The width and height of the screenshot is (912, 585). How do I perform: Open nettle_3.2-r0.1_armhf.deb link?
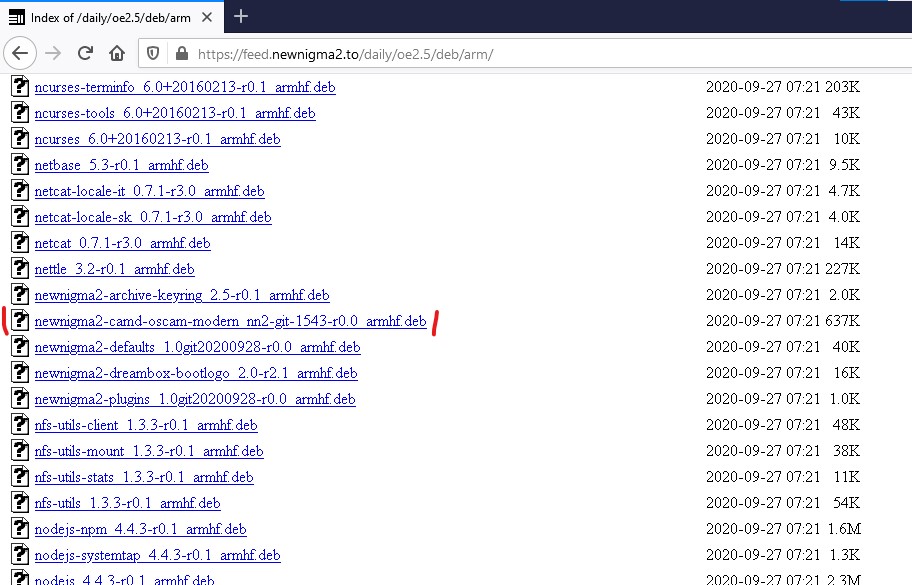coord(115,270)
